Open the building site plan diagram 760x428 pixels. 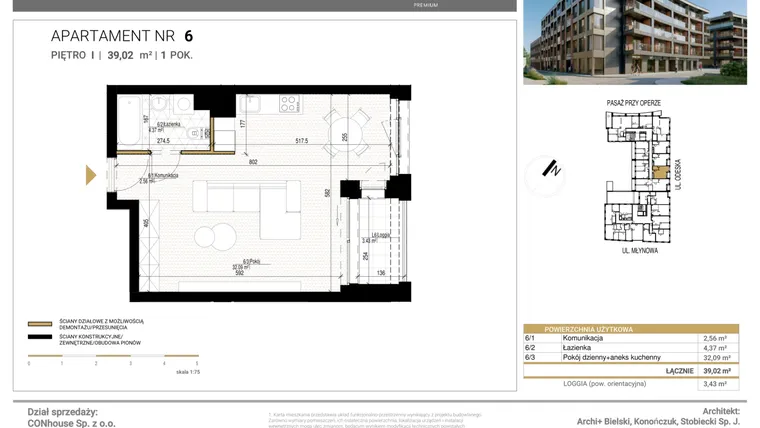click(x=638, y=176)
